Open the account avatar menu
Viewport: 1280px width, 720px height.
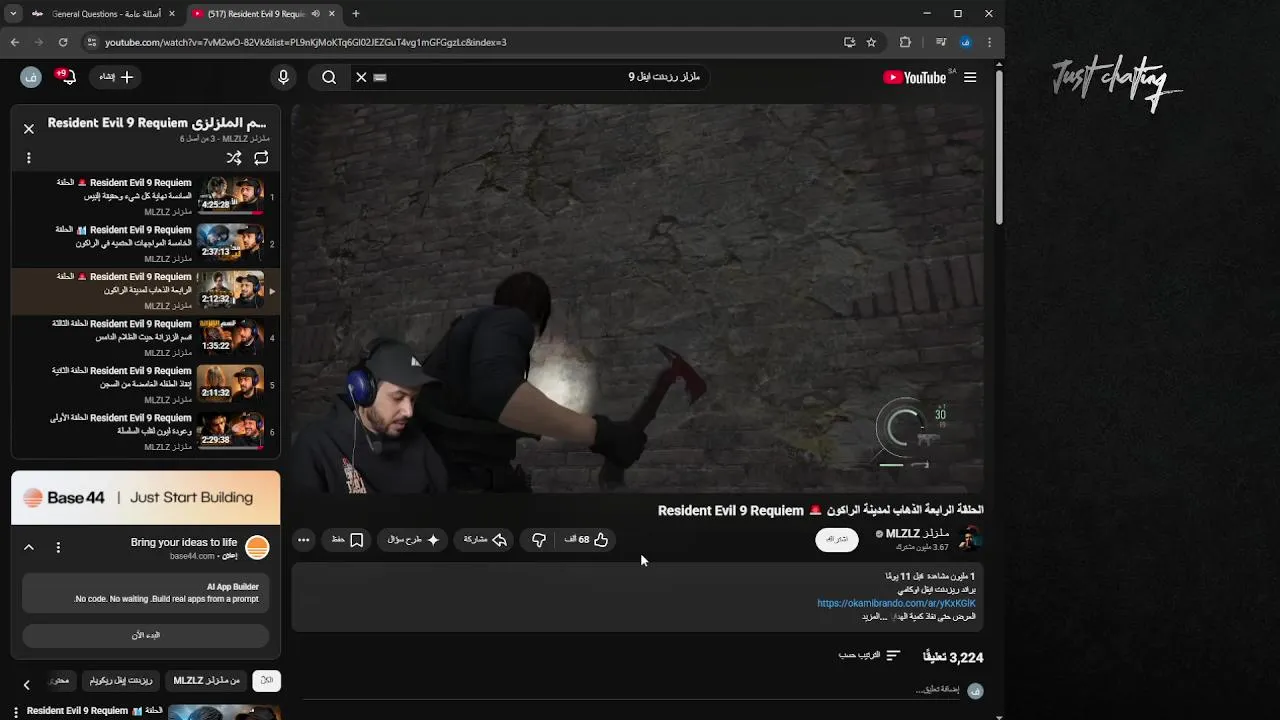(x=30, y=77)
